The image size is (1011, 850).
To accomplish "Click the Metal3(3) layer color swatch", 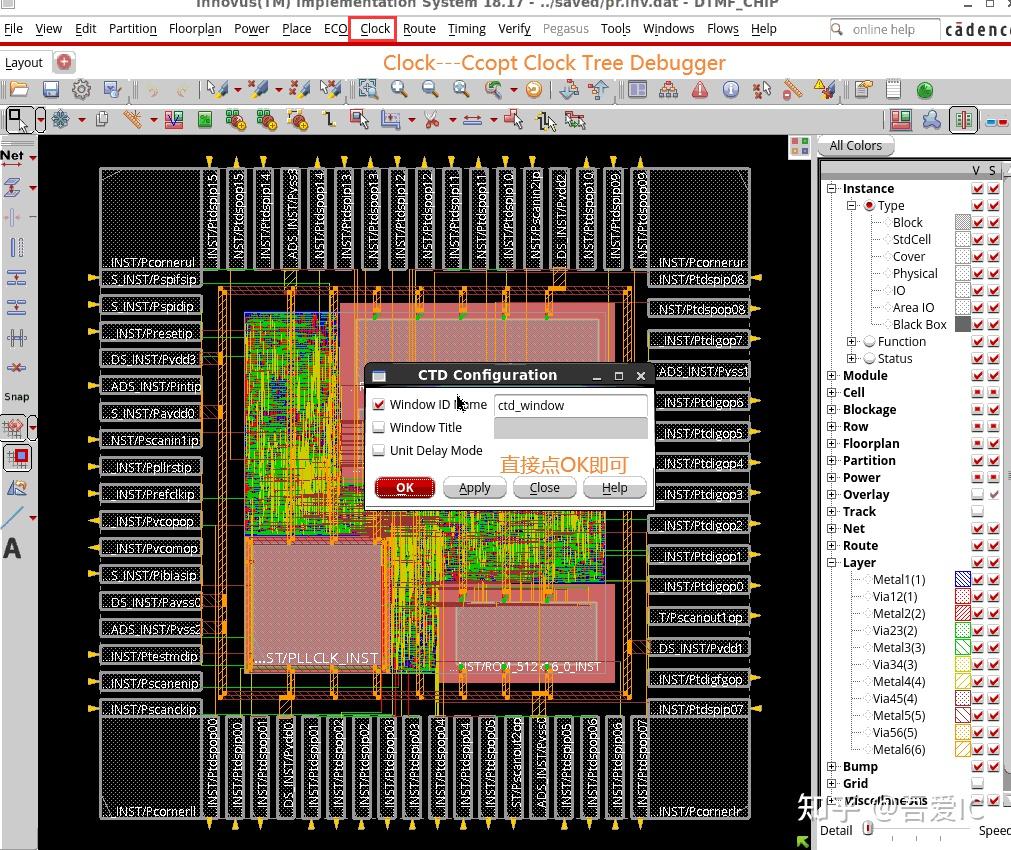I will 962,647.
